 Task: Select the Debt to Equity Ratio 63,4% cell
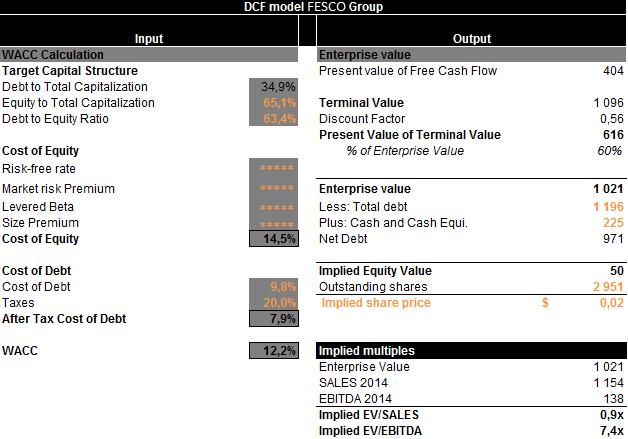point(273,119)
